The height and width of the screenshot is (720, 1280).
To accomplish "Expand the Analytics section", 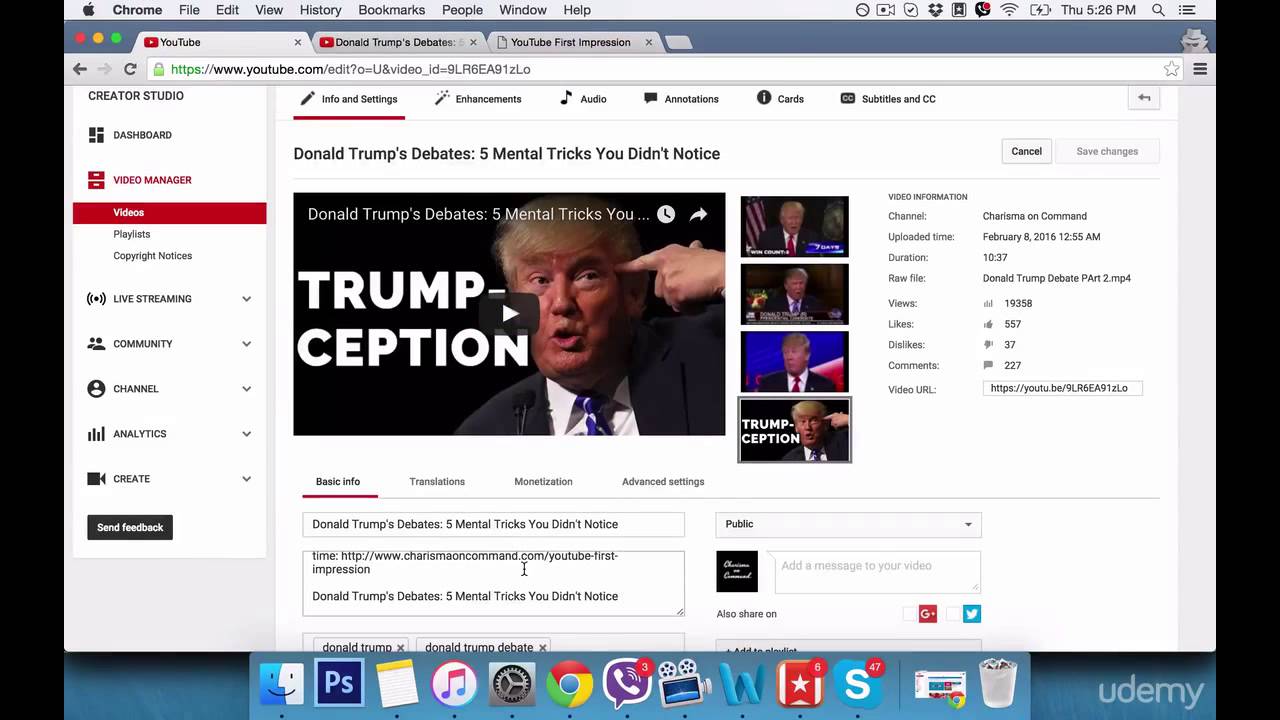I will [x=246, y=434].
